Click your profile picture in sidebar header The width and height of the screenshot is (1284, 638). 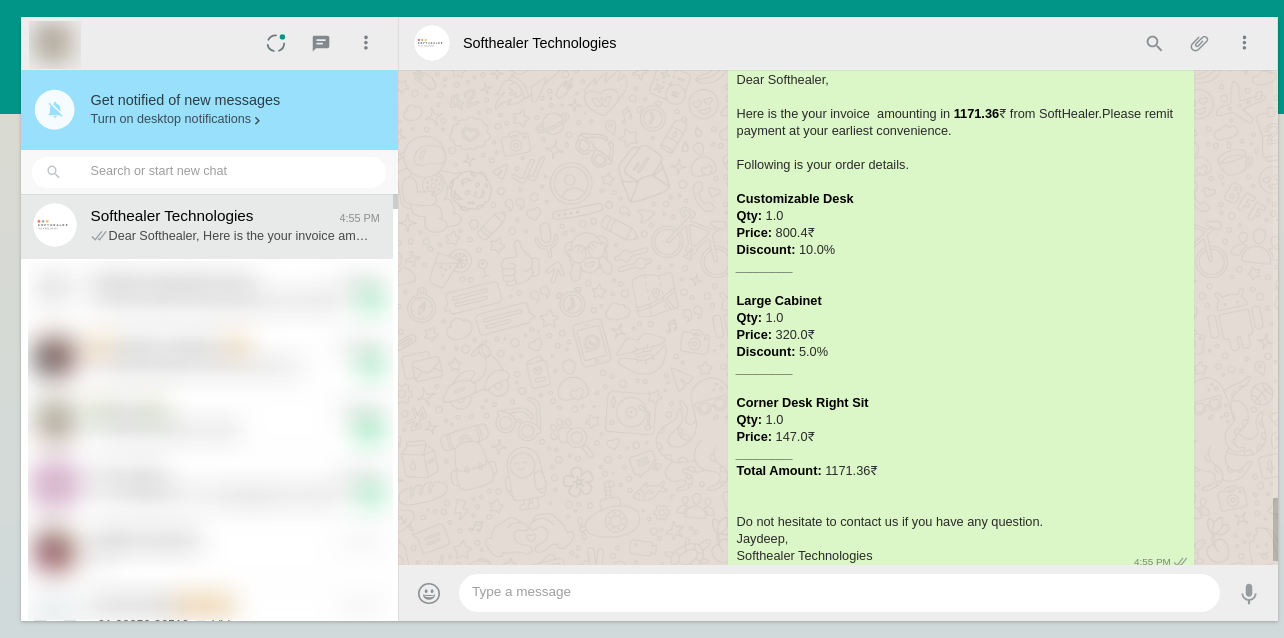55,44
